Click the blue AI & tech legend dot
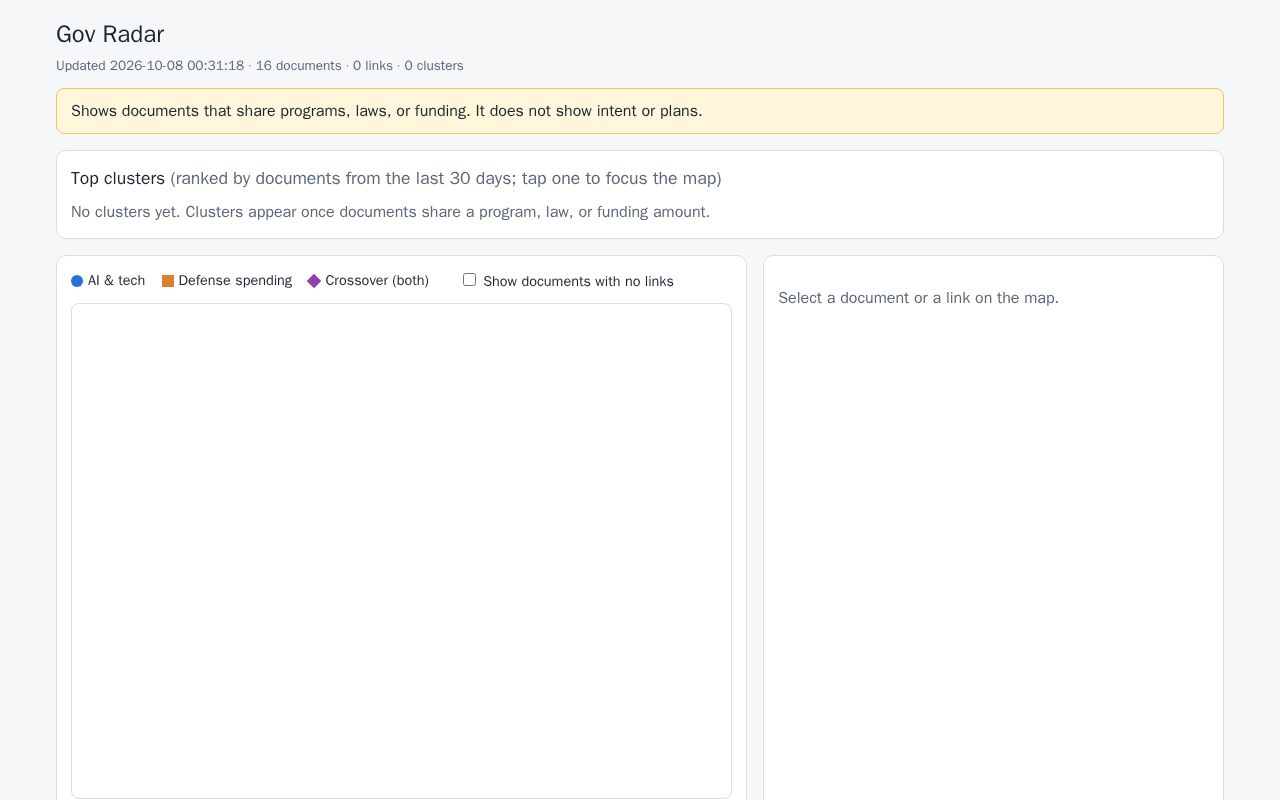 77,281
